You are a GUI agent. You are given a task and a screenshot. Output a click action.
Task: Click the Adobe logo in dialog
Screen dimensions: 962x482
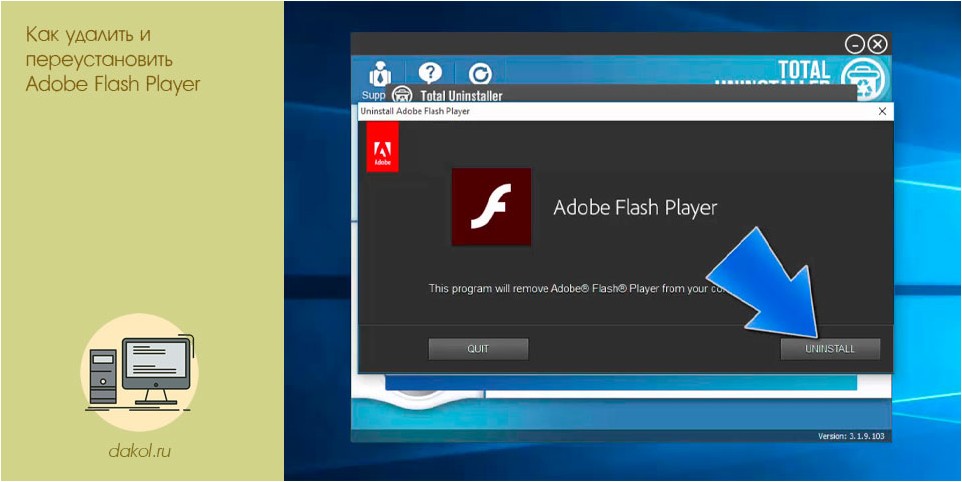pyautogui.click(x=382, y=147)
